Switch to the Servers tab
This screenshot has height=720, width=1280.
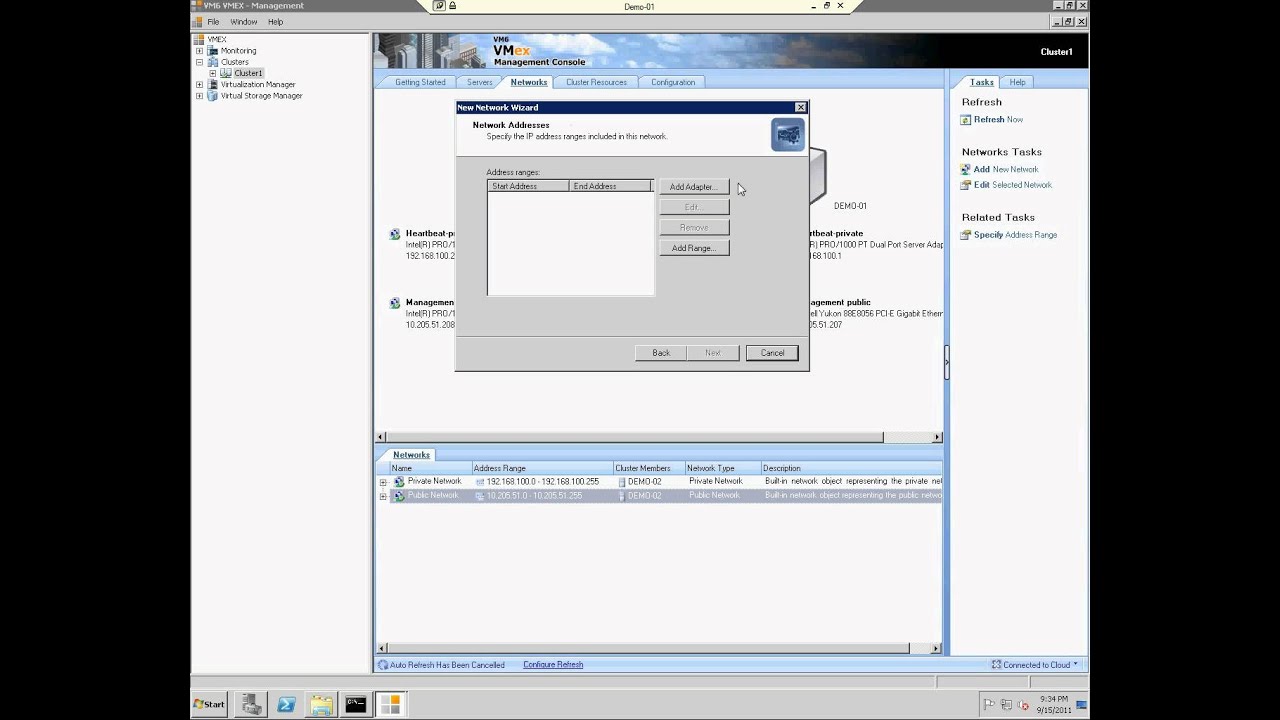[479, 82]
